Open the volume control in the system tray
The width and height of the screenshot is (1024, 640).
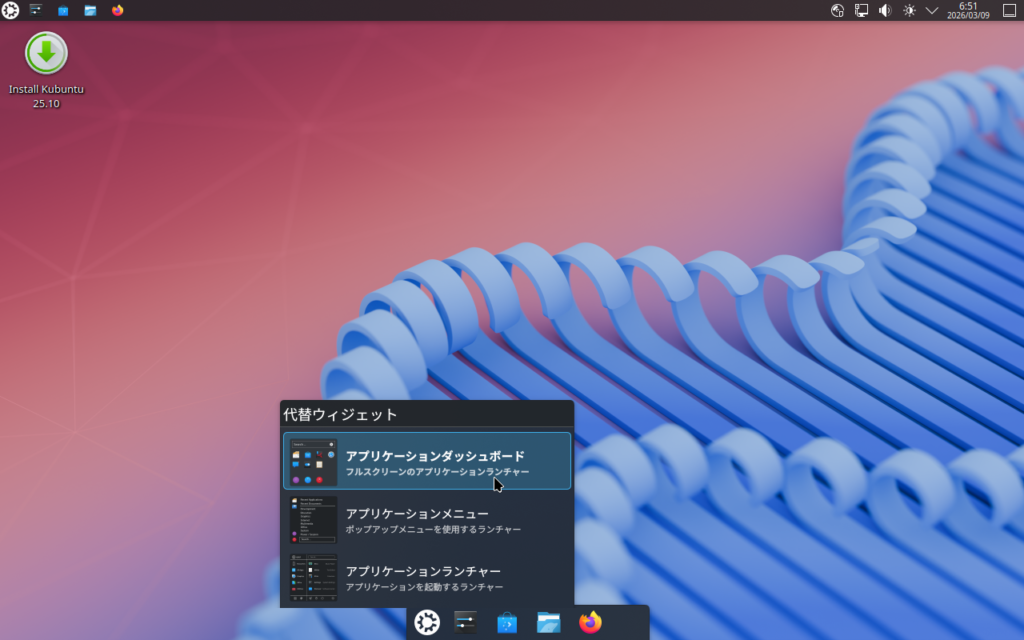coord(885,10)
